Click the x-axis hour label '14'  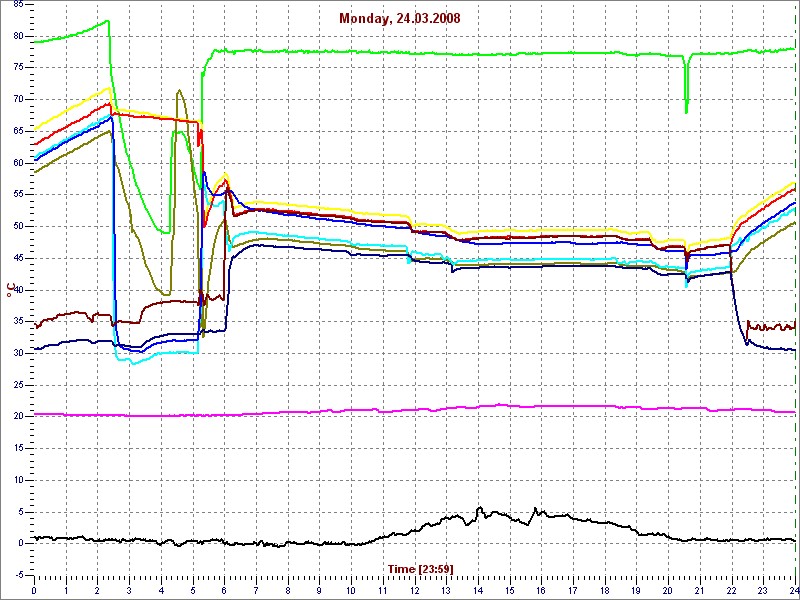click(478, 589)
